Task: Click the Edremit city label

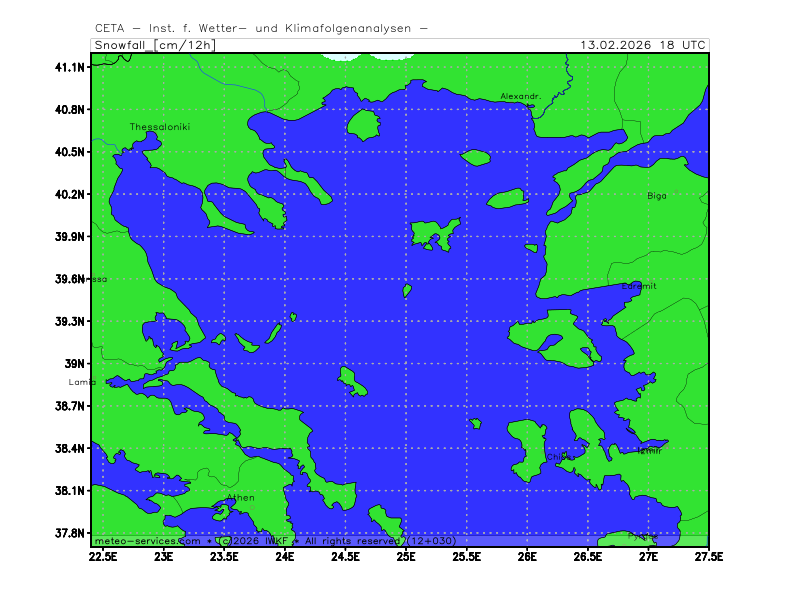Action: 639,286
